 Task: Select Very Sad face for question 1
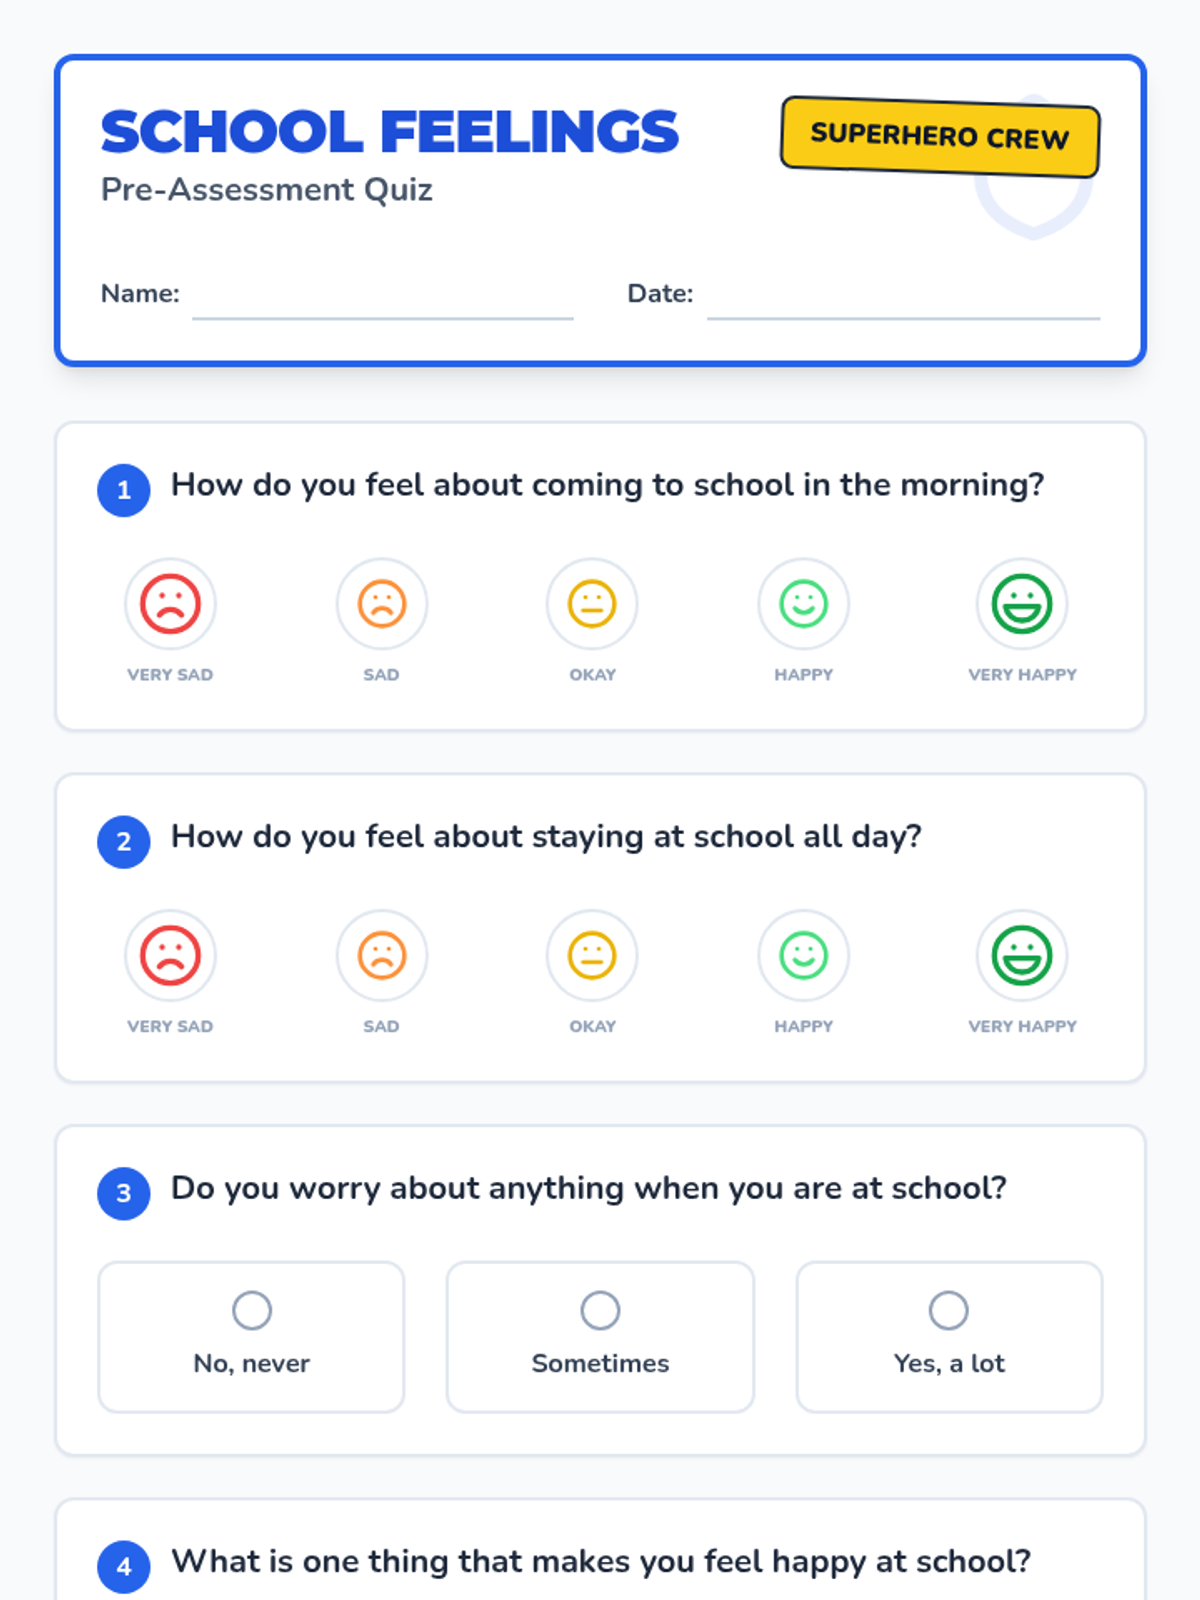click(170, 604)
